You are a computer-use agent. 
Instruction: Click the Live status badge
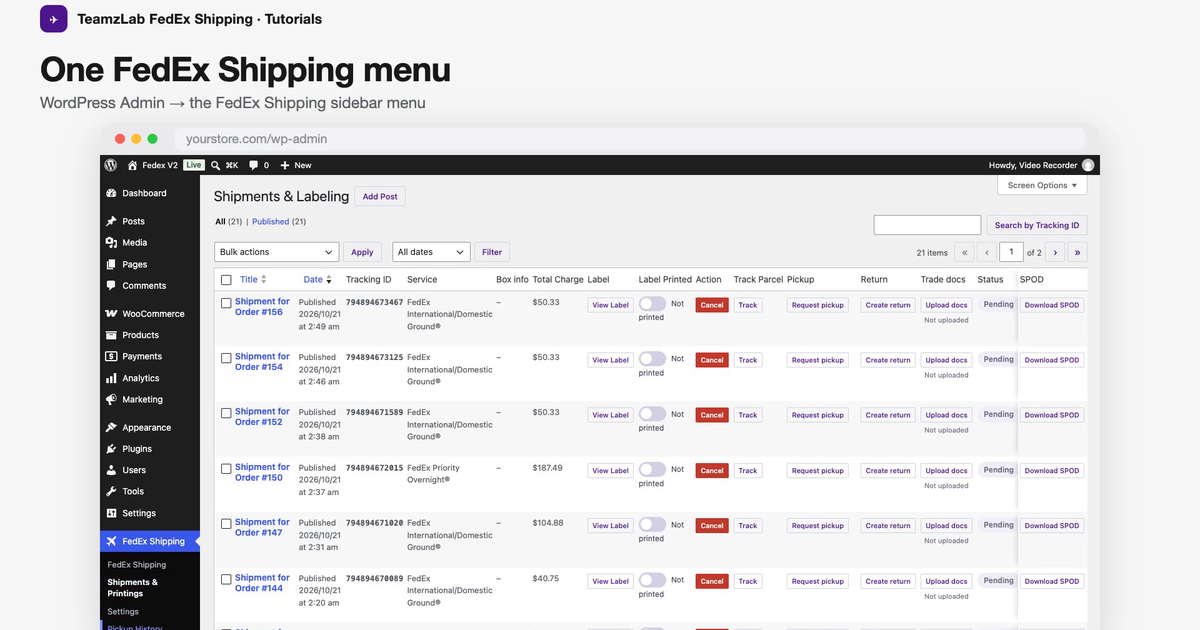tap(193, 165)
